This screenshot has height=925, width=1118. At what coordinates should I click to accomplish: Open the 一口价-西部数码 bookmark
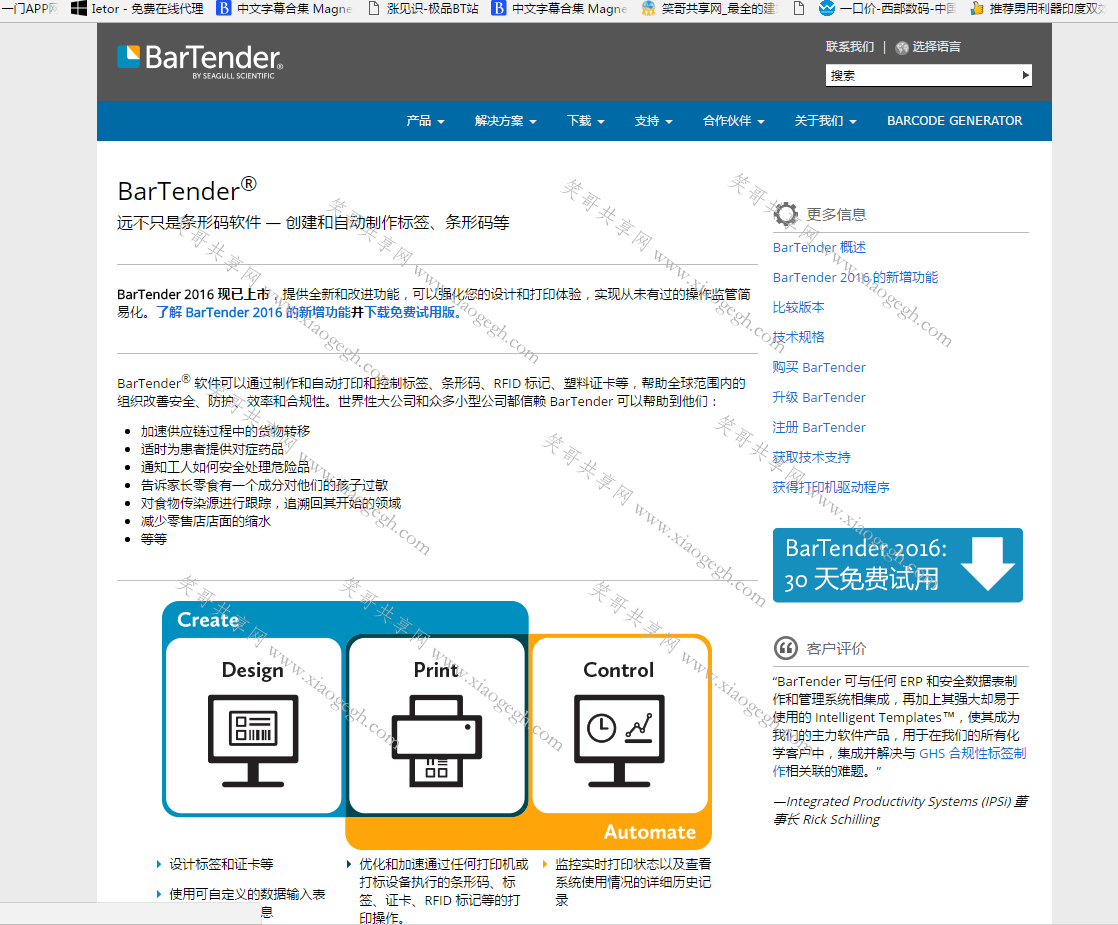pyautogui.click(x=888, y=9)
